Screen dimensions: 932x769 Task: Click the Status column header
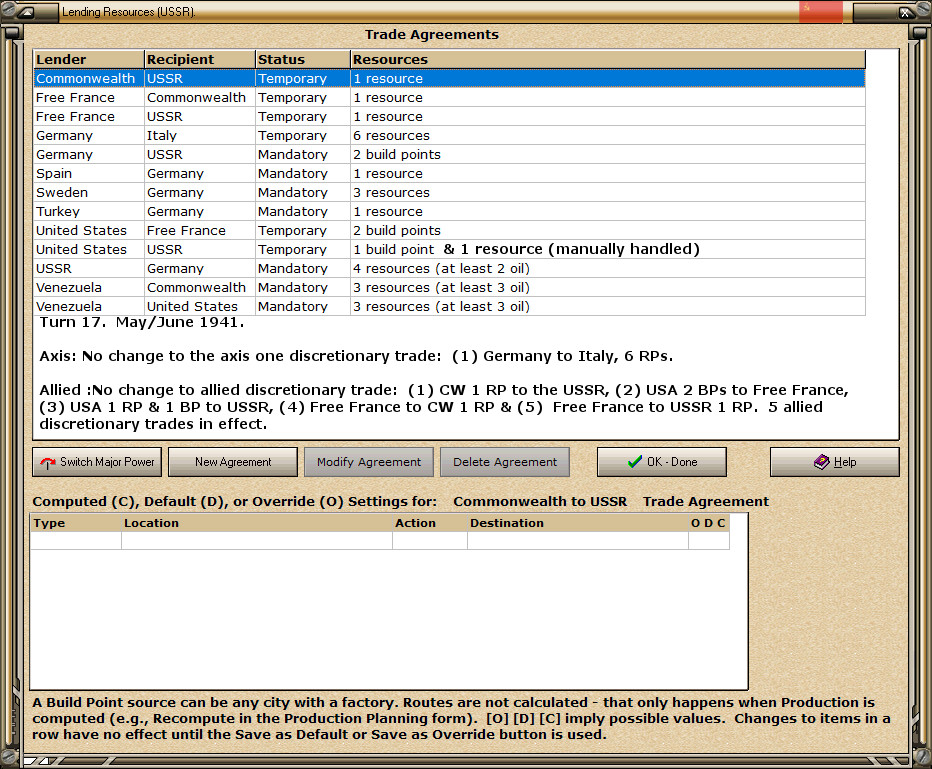click(303, 59)
